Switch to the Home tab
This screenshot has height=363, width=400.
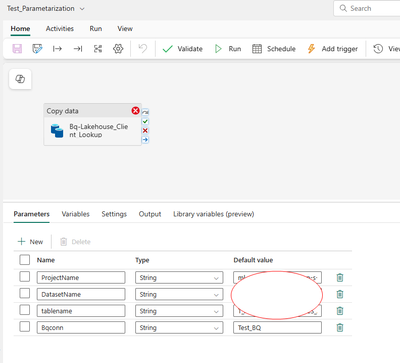[x=20, y=29]
